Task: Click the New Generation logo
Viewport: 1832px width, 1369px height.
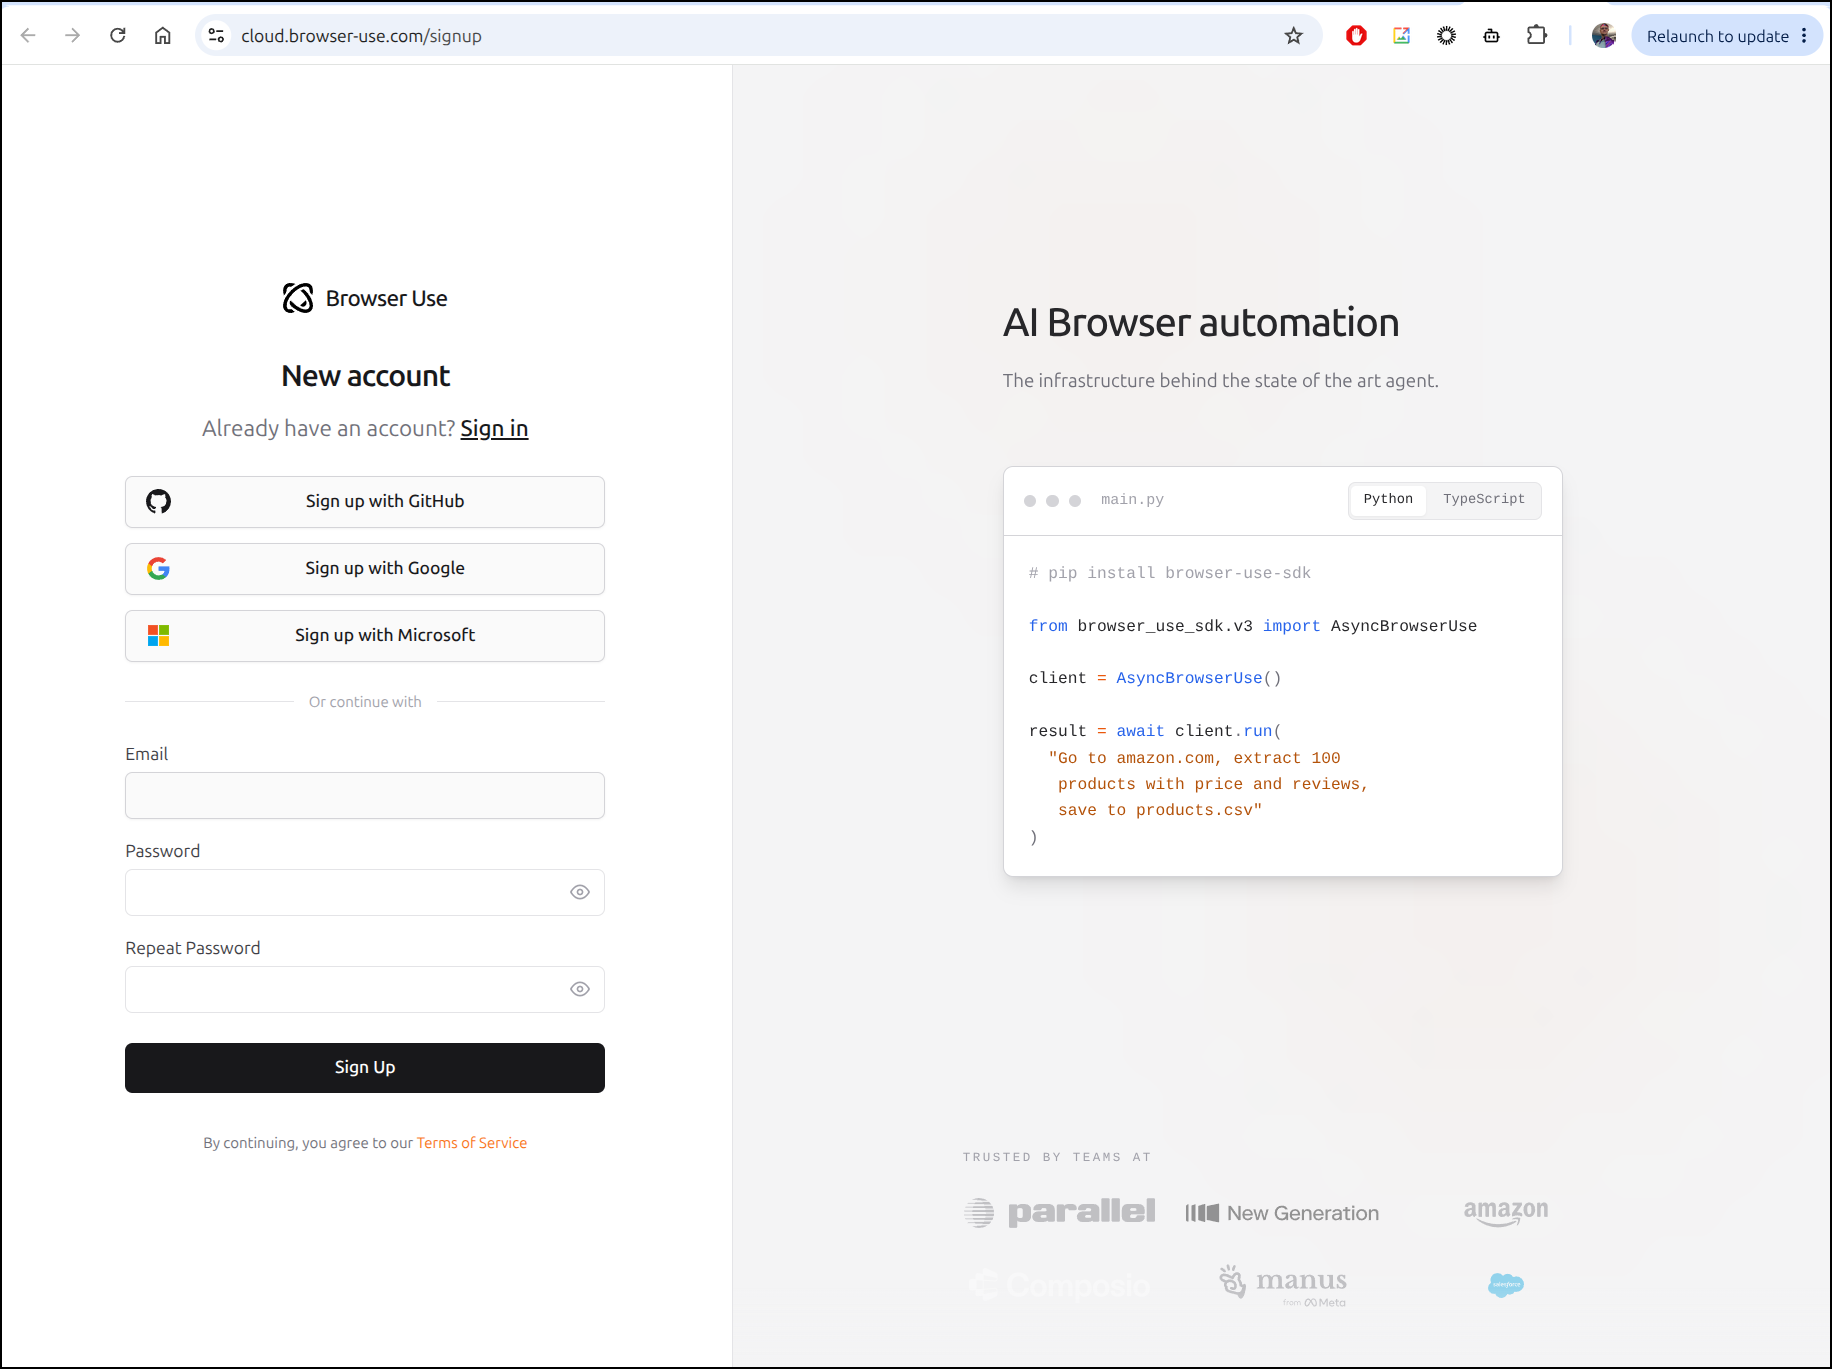Action: (x=1282, y=1213)
